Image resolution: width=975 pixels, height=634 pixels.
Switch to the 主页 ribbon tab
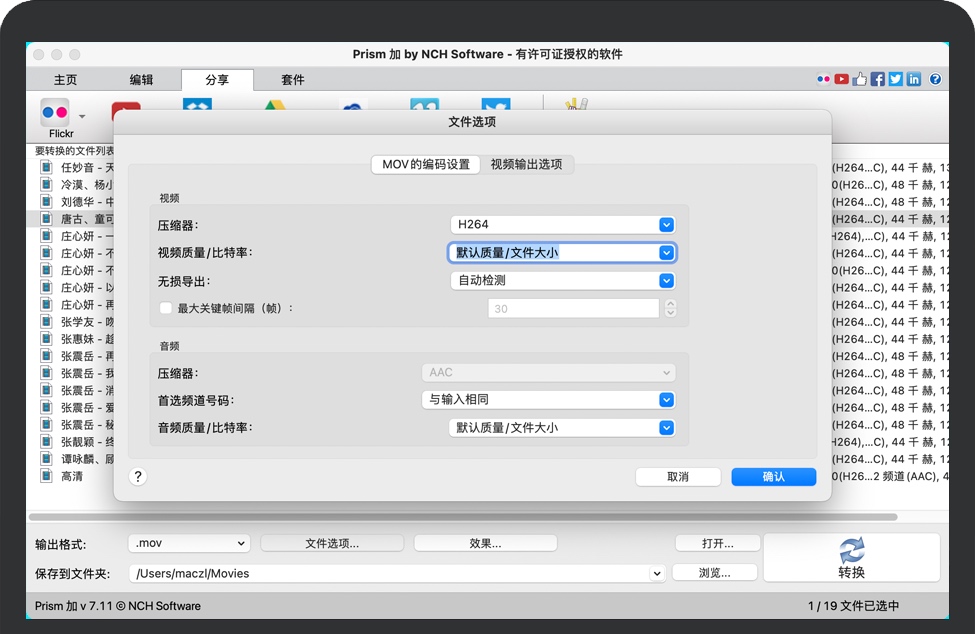pyautogui.click(x=65, y=80)
